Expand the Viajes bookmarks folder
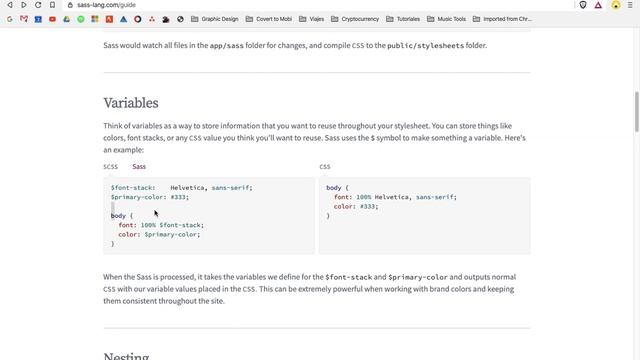 click(311, 19)
